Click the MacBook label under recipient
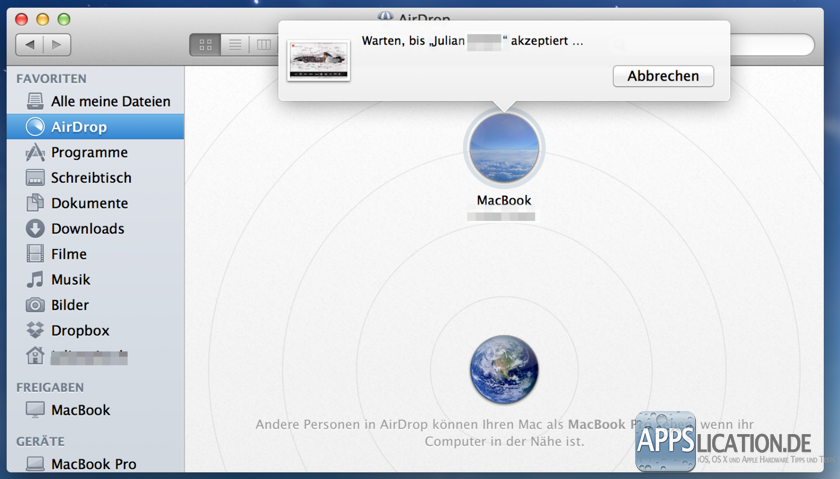Screen dimensions: 840x479 (x=504, y=200)
